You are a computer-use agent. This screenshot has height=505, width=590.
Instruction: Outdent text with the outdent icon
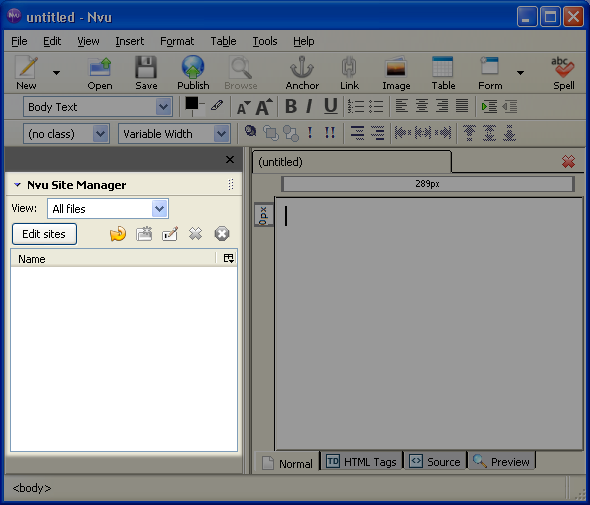(510, 106)
